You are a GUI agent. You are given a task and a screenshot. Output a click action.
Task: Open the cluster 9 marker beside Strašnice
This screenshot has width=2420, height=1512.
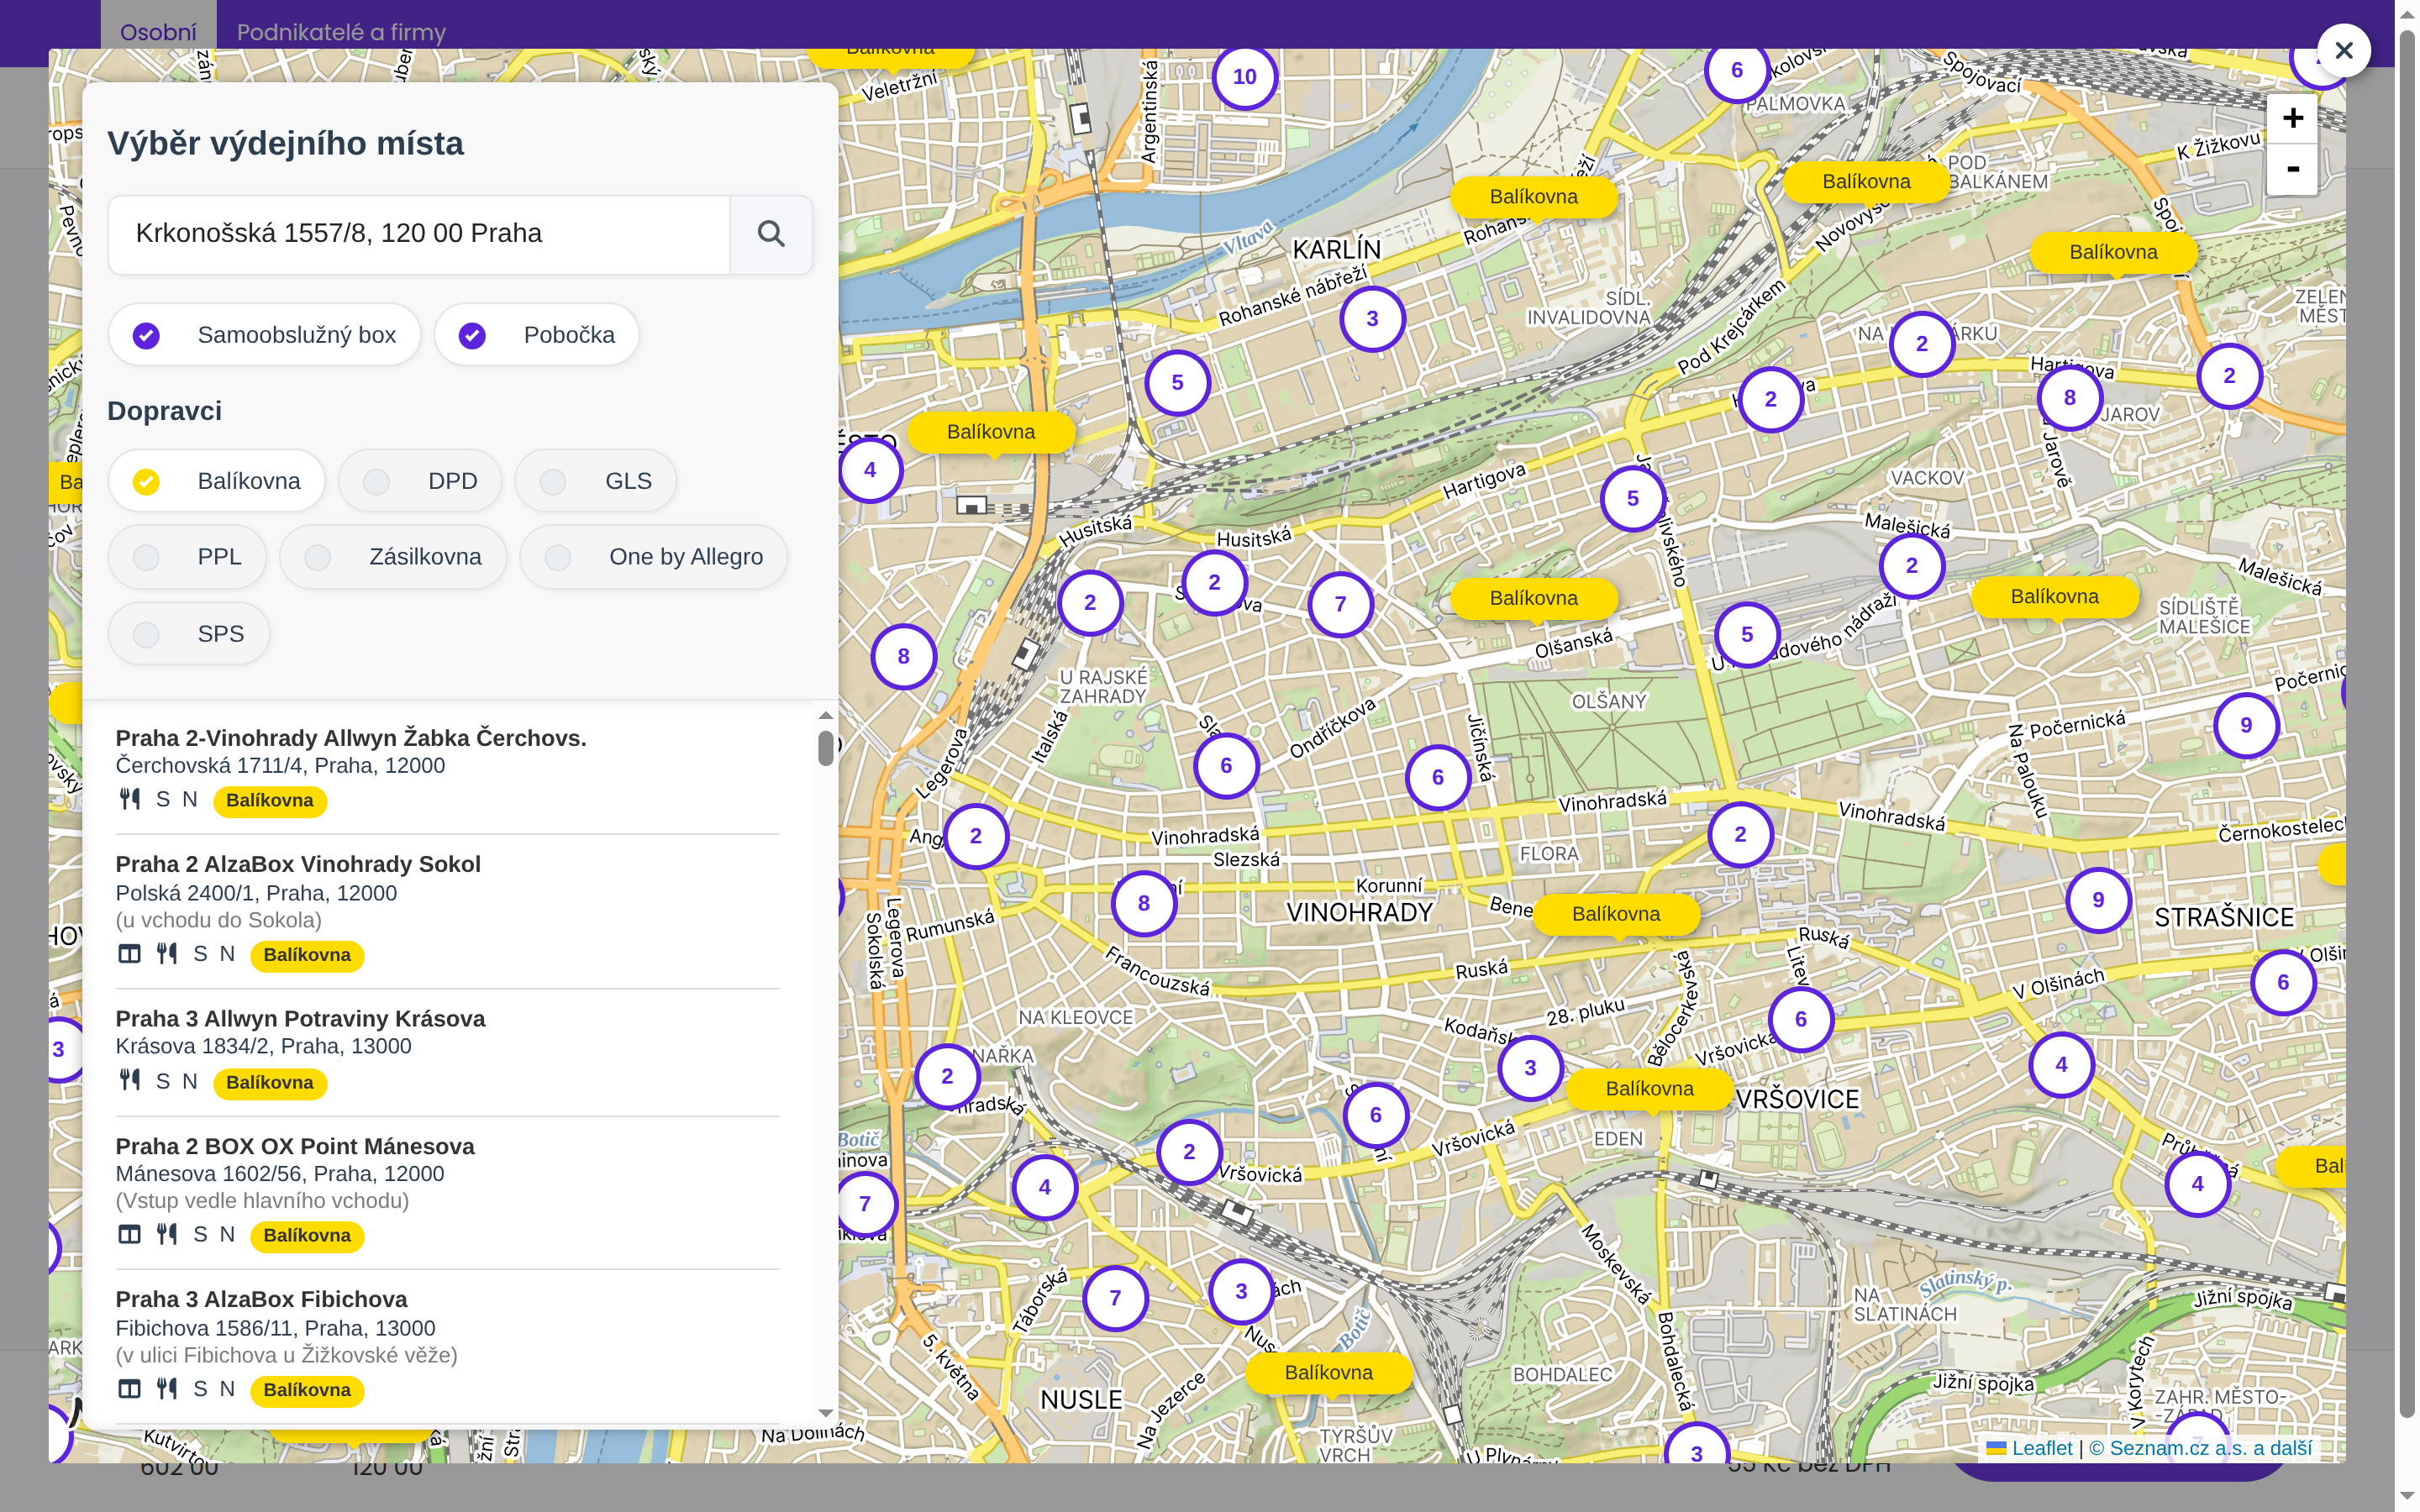click(2098, 900)
